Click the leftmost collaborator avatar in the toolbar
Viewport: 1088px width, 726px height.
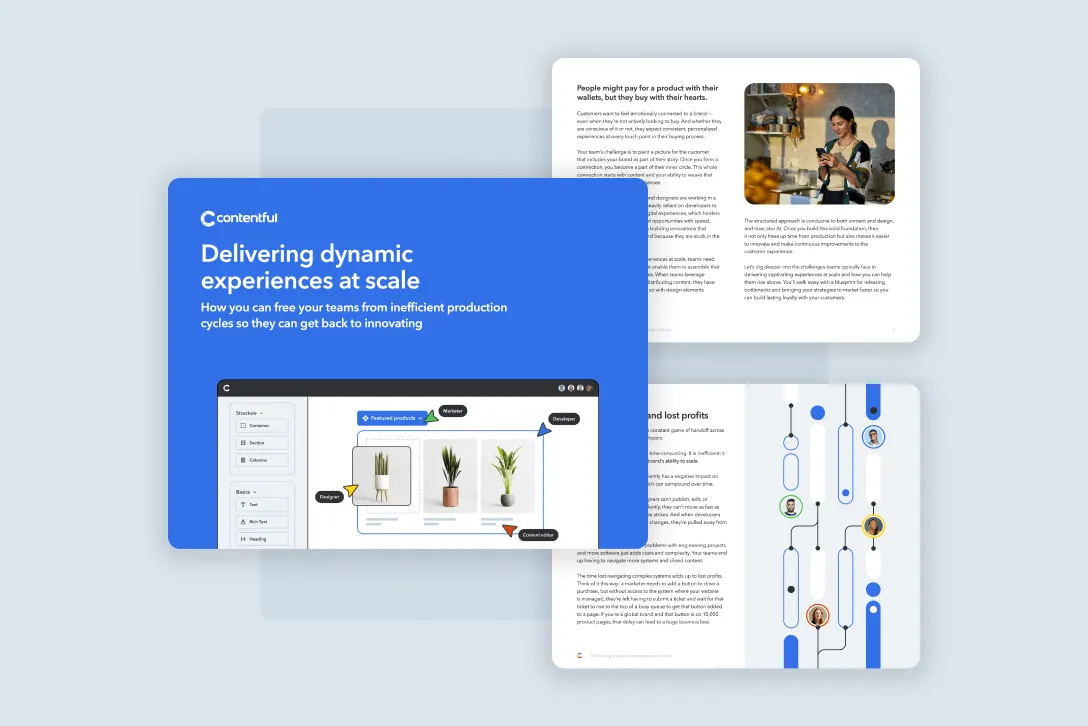[561, 386]
